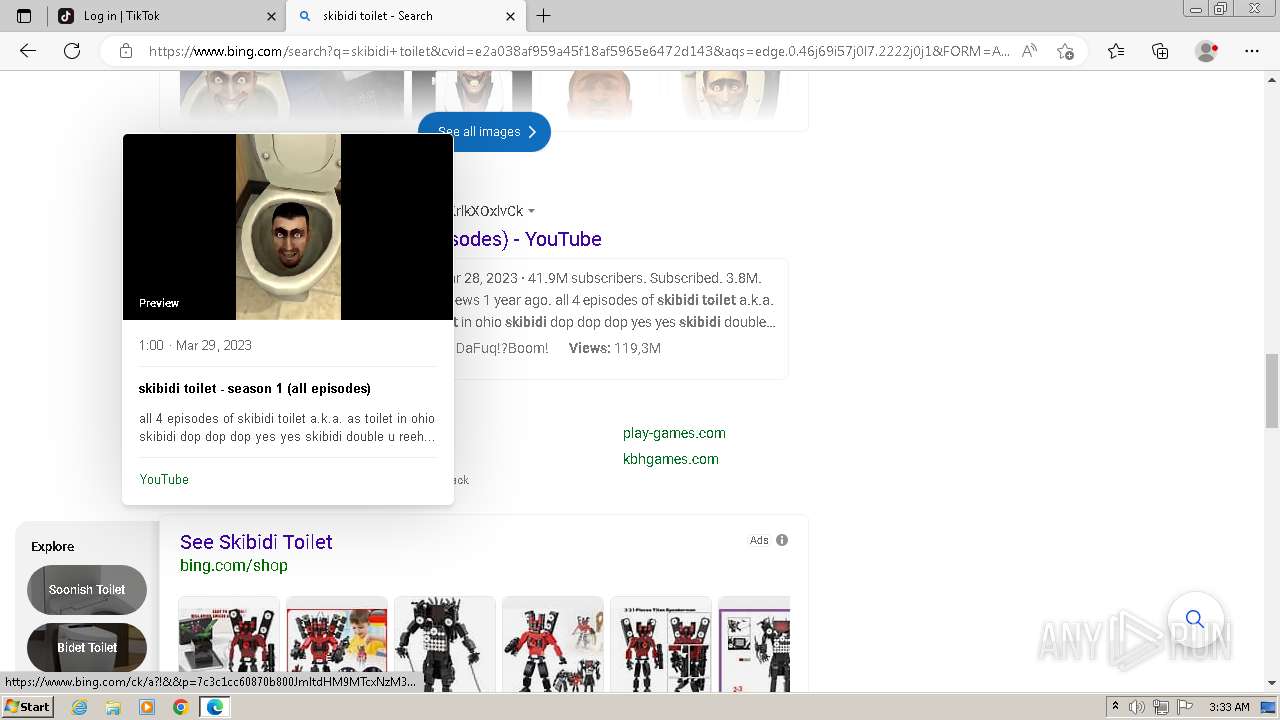Open the play-games.com link

[674, 433]
